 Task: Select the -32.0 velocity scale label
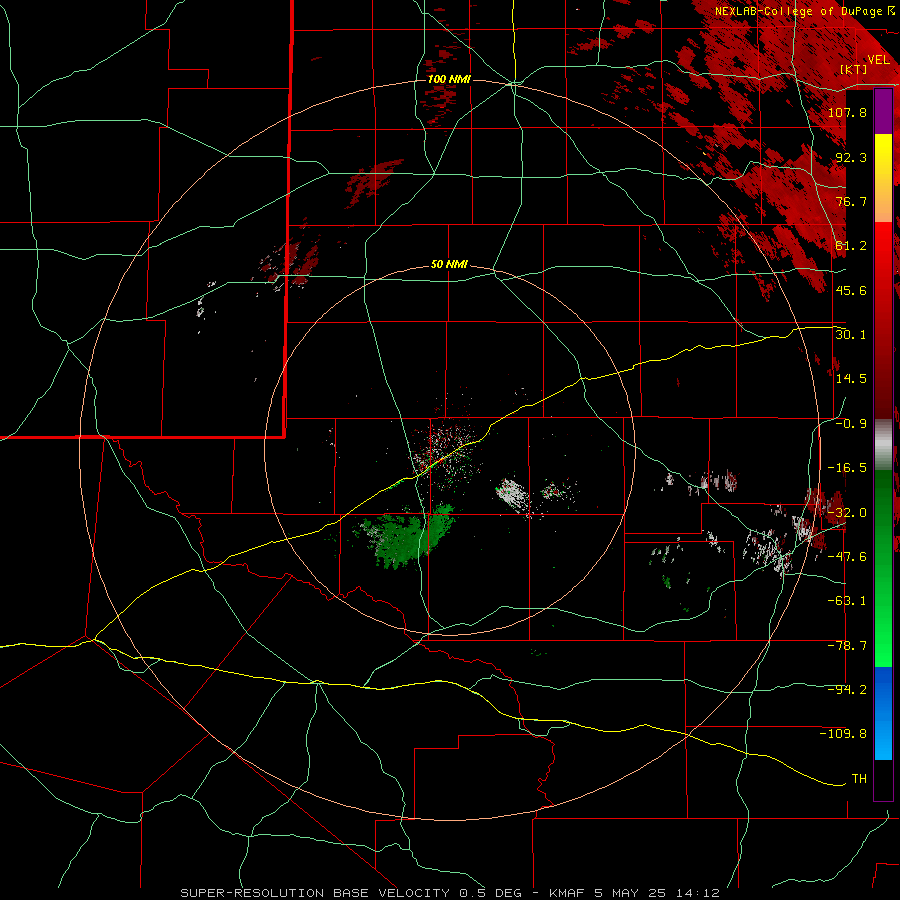(847, 513)
